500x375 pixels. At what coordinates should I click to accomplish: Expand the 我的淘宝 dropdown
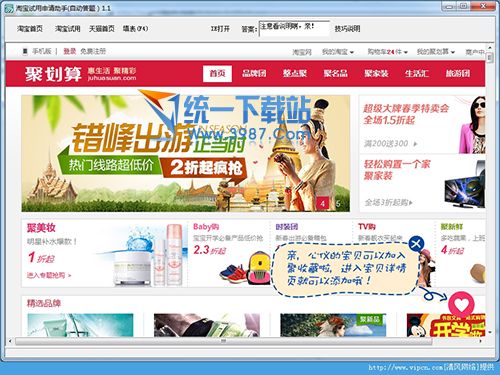coord(338,52)
